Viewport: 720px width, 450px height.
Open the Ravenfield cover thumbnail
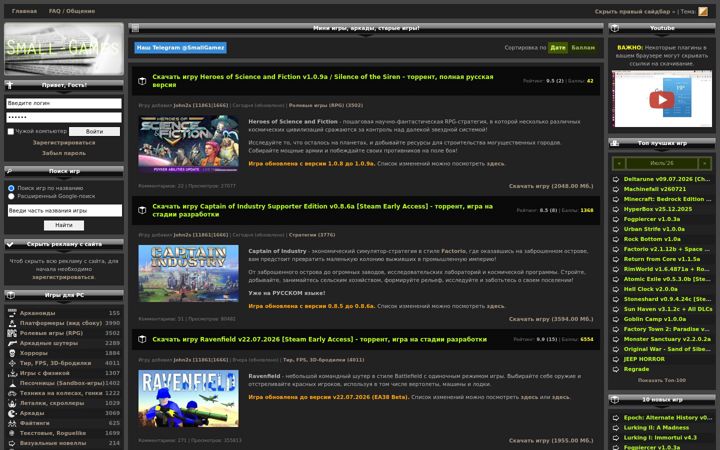(188, 399)
